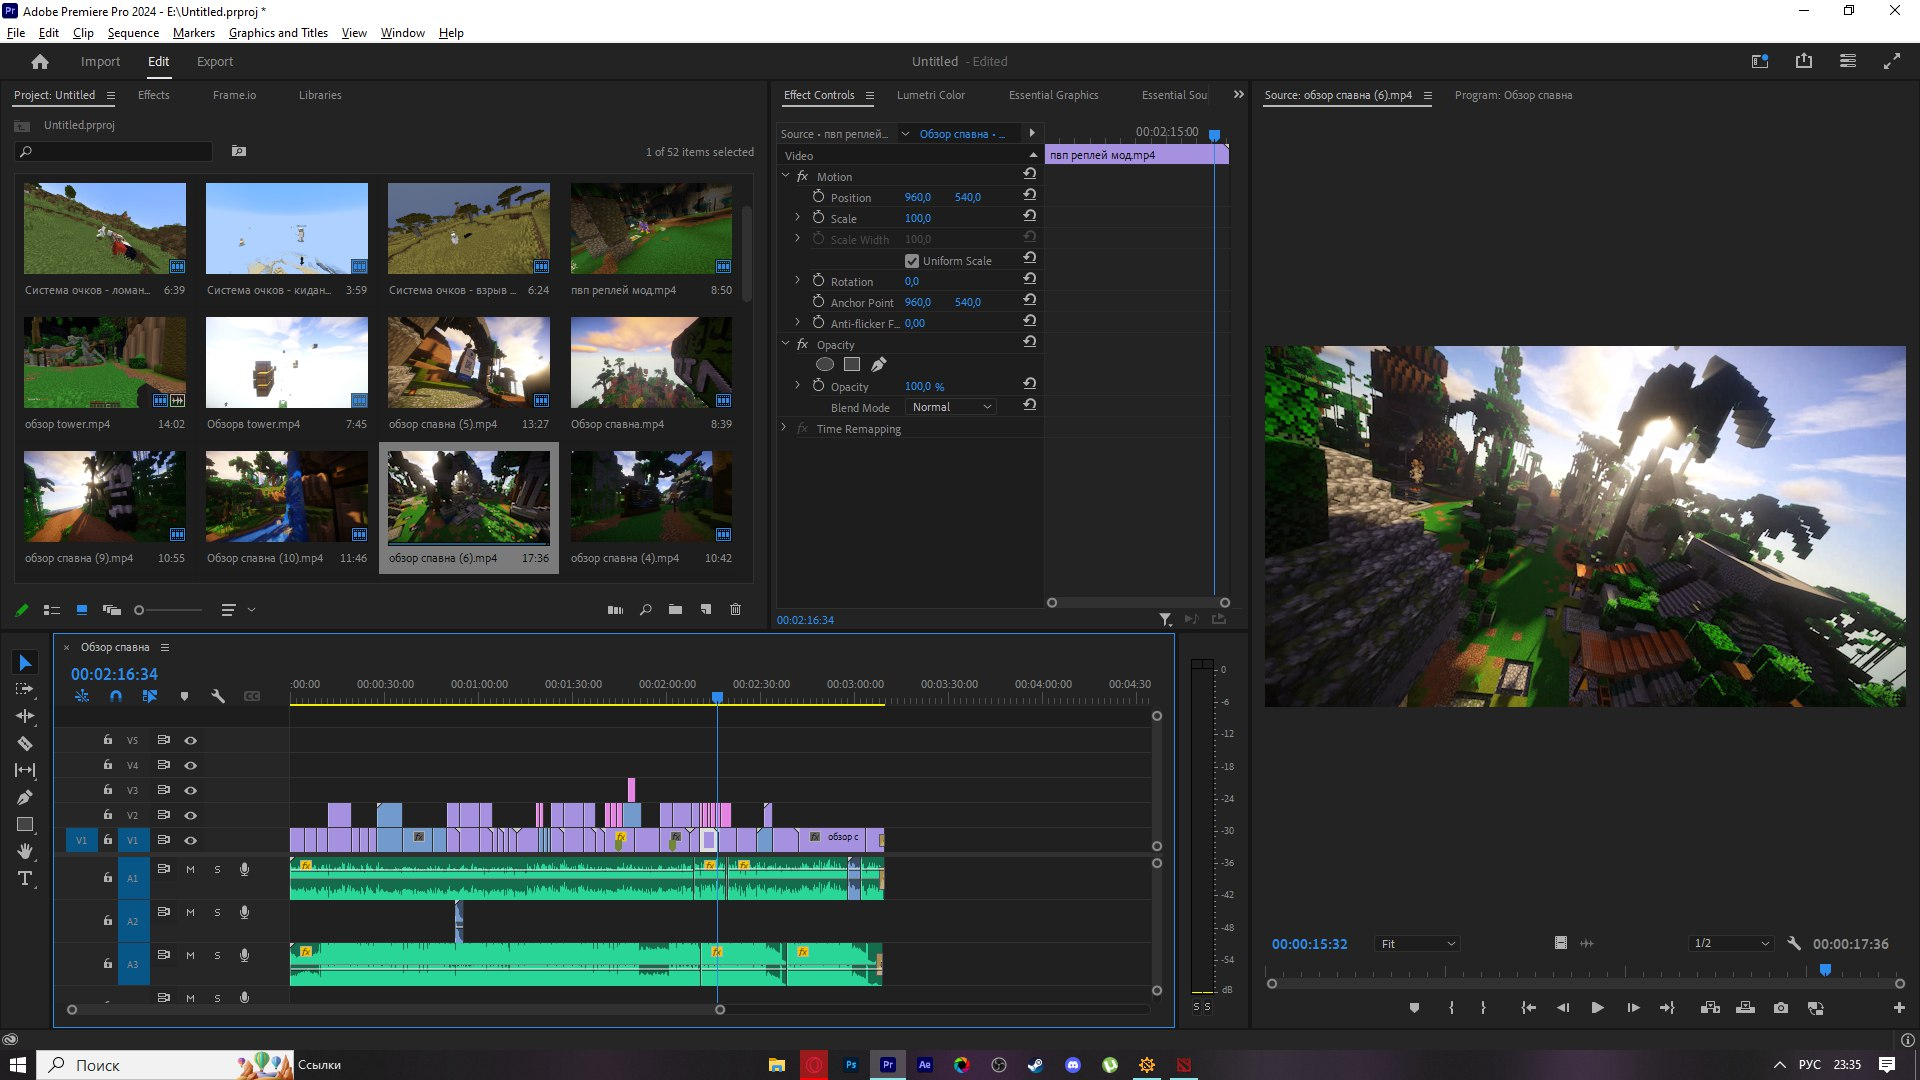Select the Ripple Edit tool
Screen dimensions: 1920x1080
point(25,716)
